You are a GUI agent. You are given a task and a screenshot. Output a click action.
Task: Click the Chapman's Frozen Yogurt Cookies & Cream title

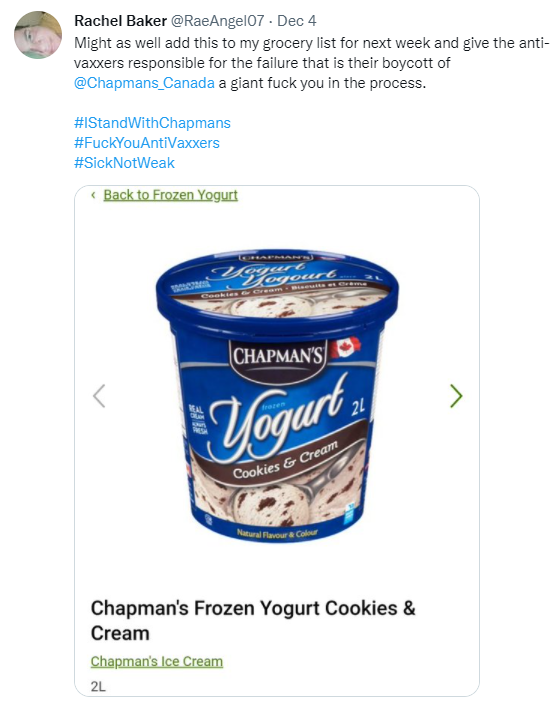(253, 620)
